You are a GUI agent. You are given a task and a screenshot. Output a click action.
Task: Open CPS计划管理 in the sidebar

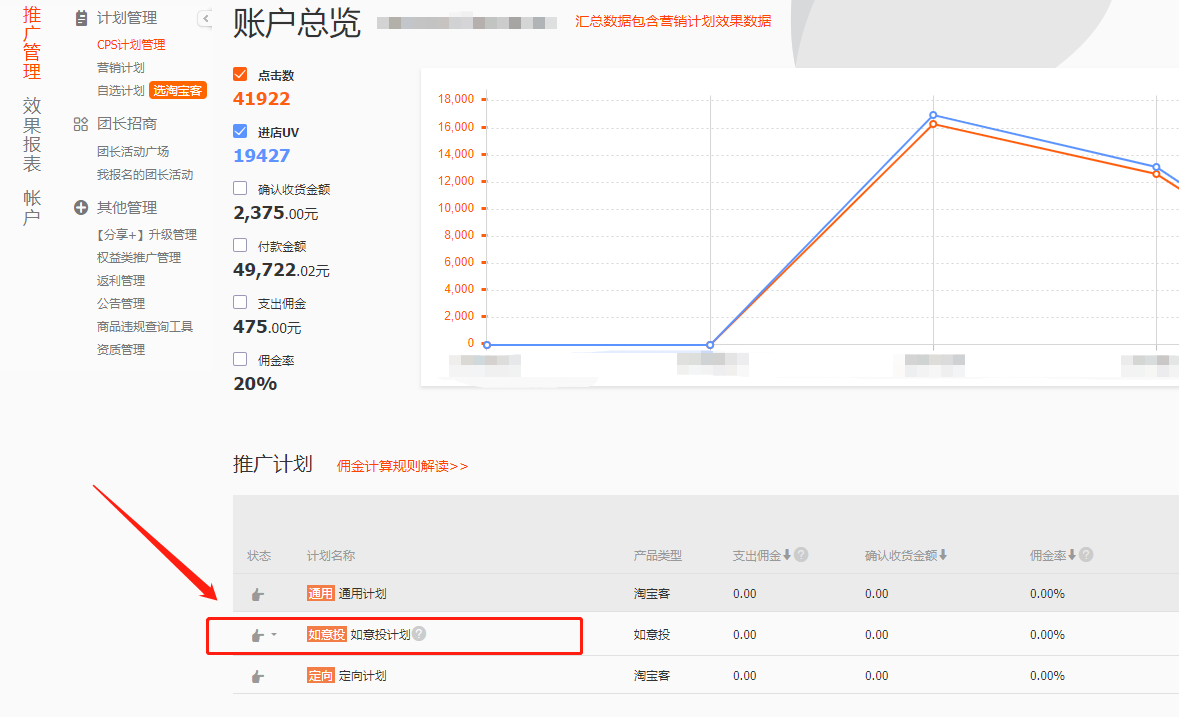131,44
